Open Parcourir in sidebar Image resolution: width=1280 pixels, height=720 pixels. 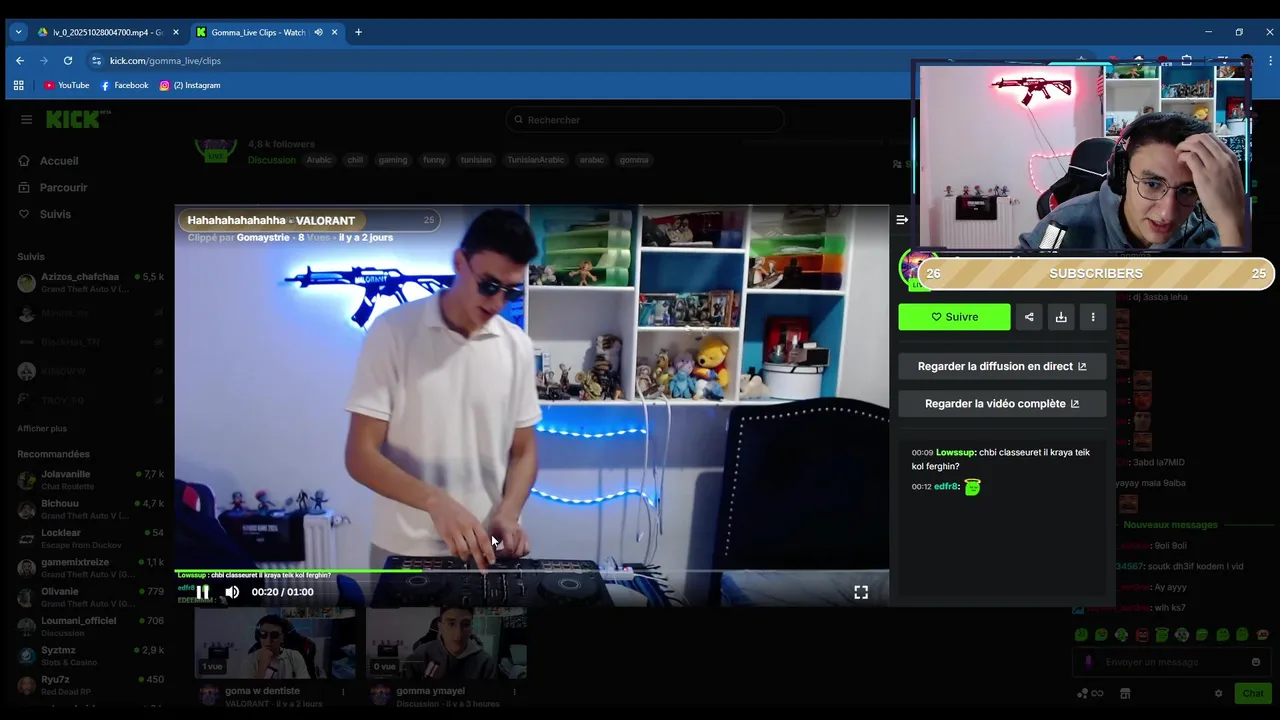click(63, 188)
